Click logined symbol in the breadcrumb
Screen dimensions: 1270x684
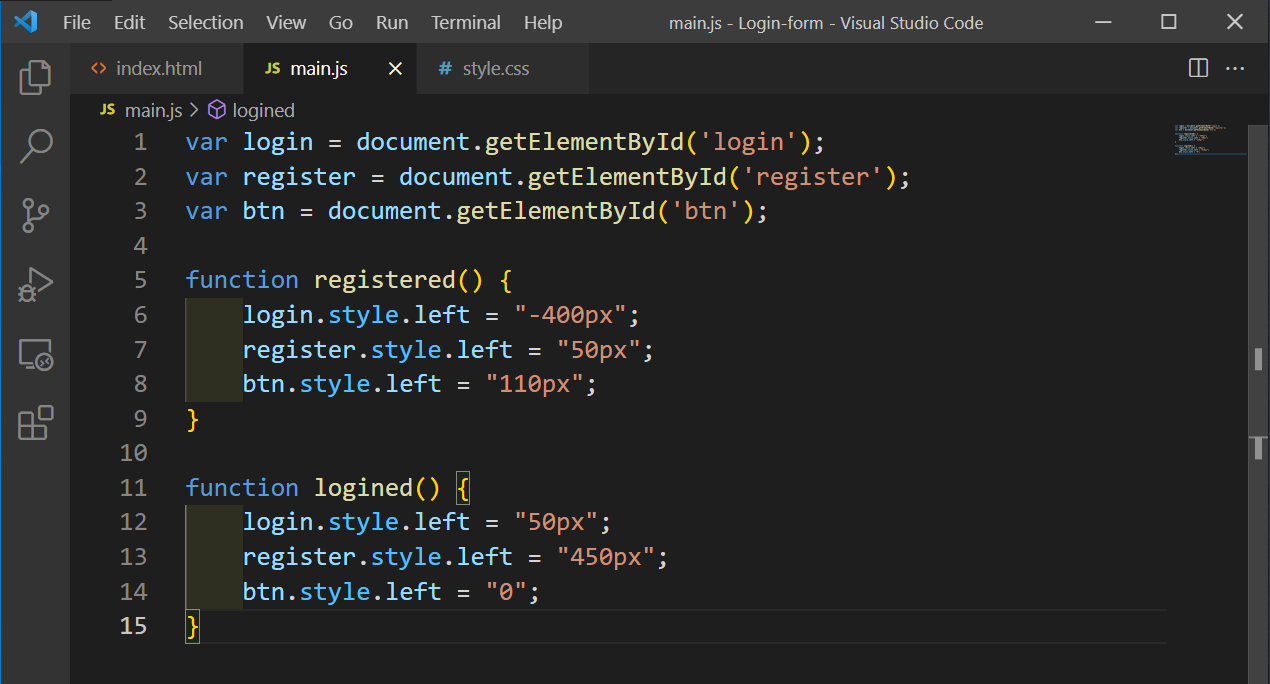tap(263, 110)
